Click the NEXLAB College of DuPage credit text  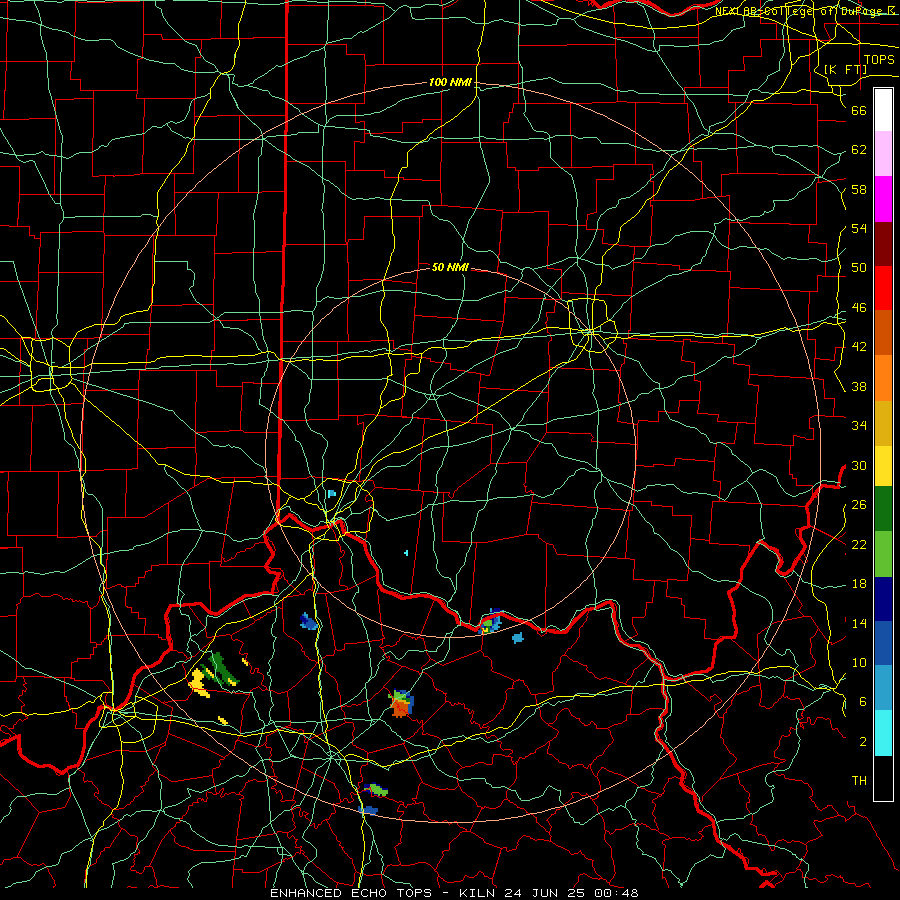(x=806, y=11)
